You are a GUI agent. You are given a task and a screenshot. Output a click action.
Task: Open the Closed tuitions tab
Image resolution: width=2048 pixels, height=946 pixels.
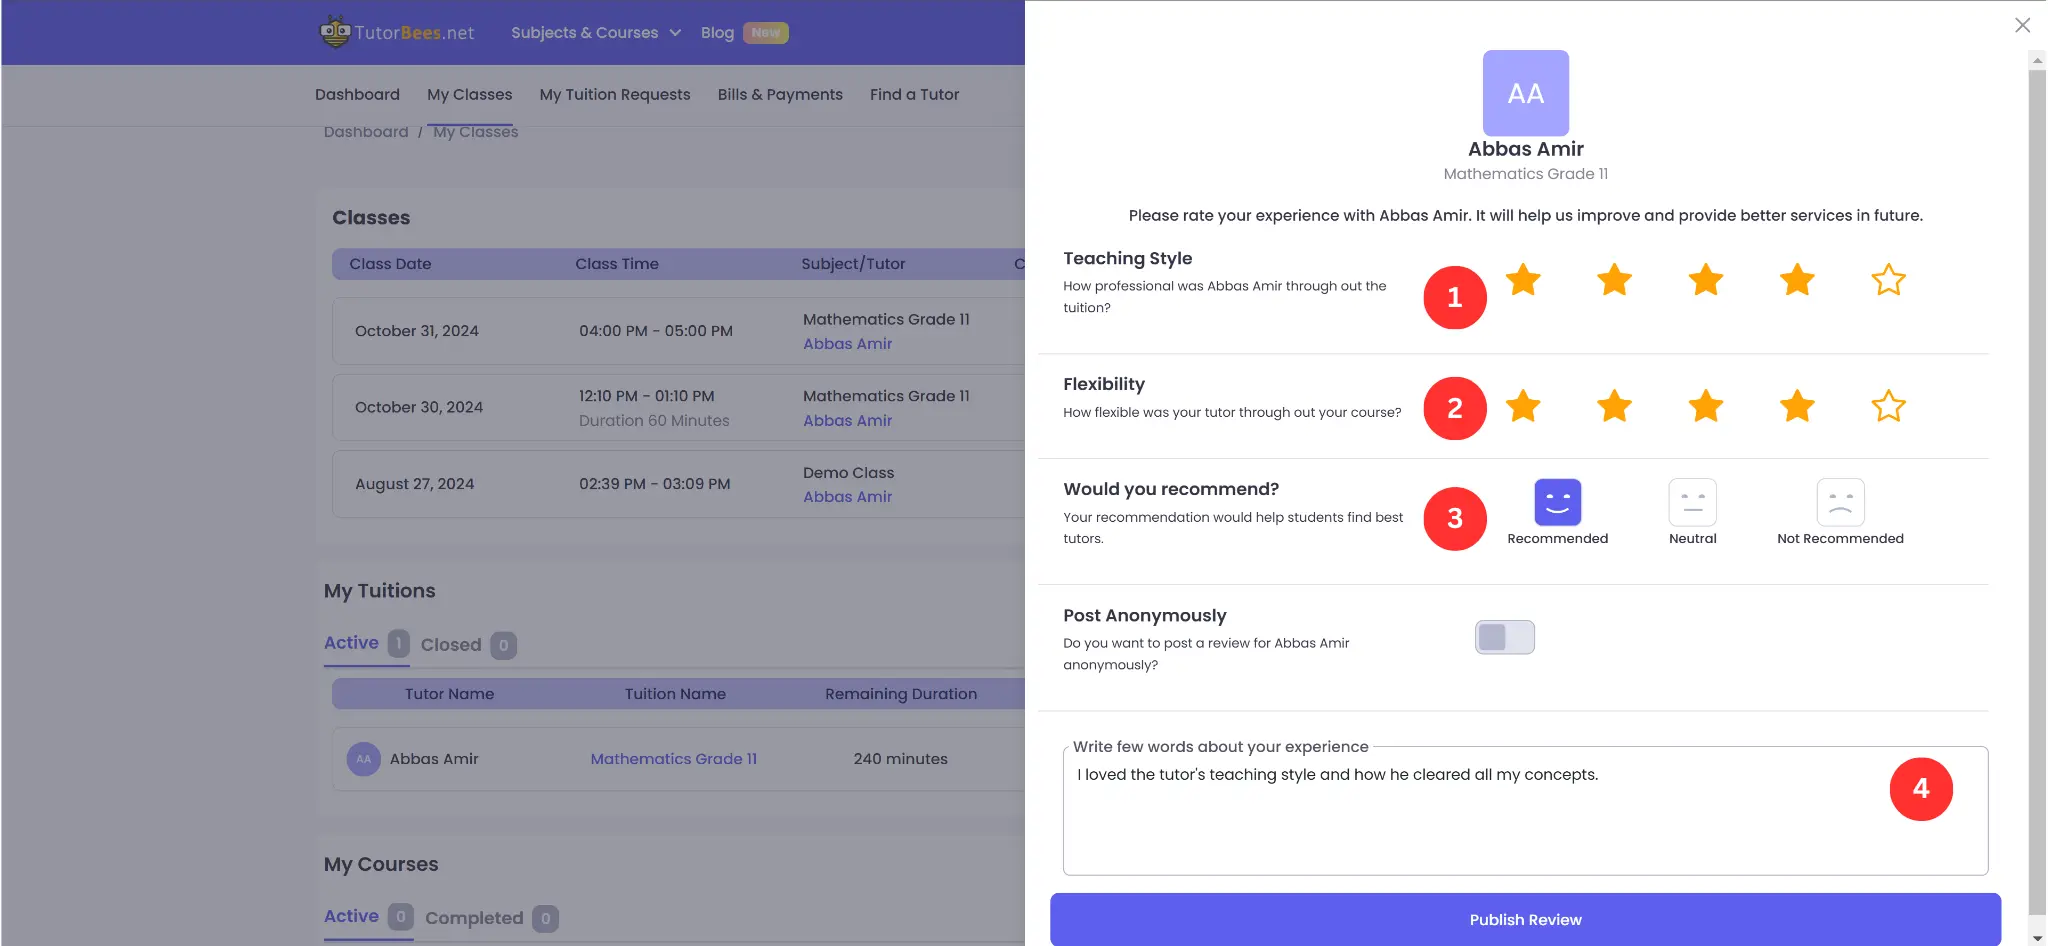click(451, 645)
